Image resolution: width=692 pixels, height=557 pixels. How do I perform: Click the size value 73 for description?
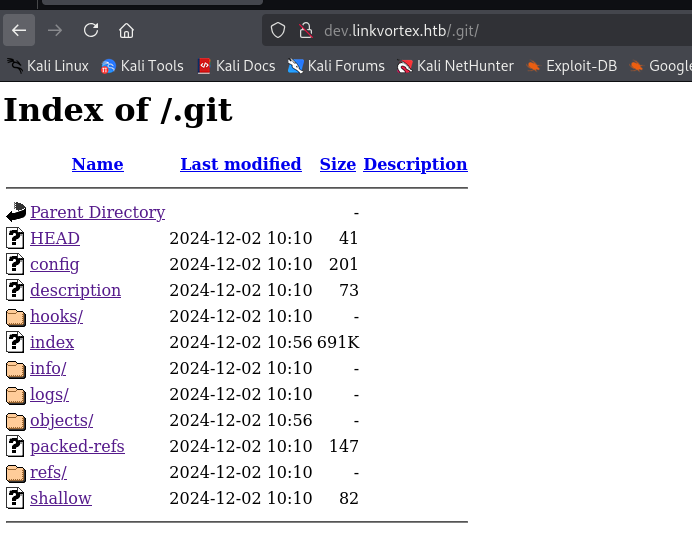click(x=349, y=290)
